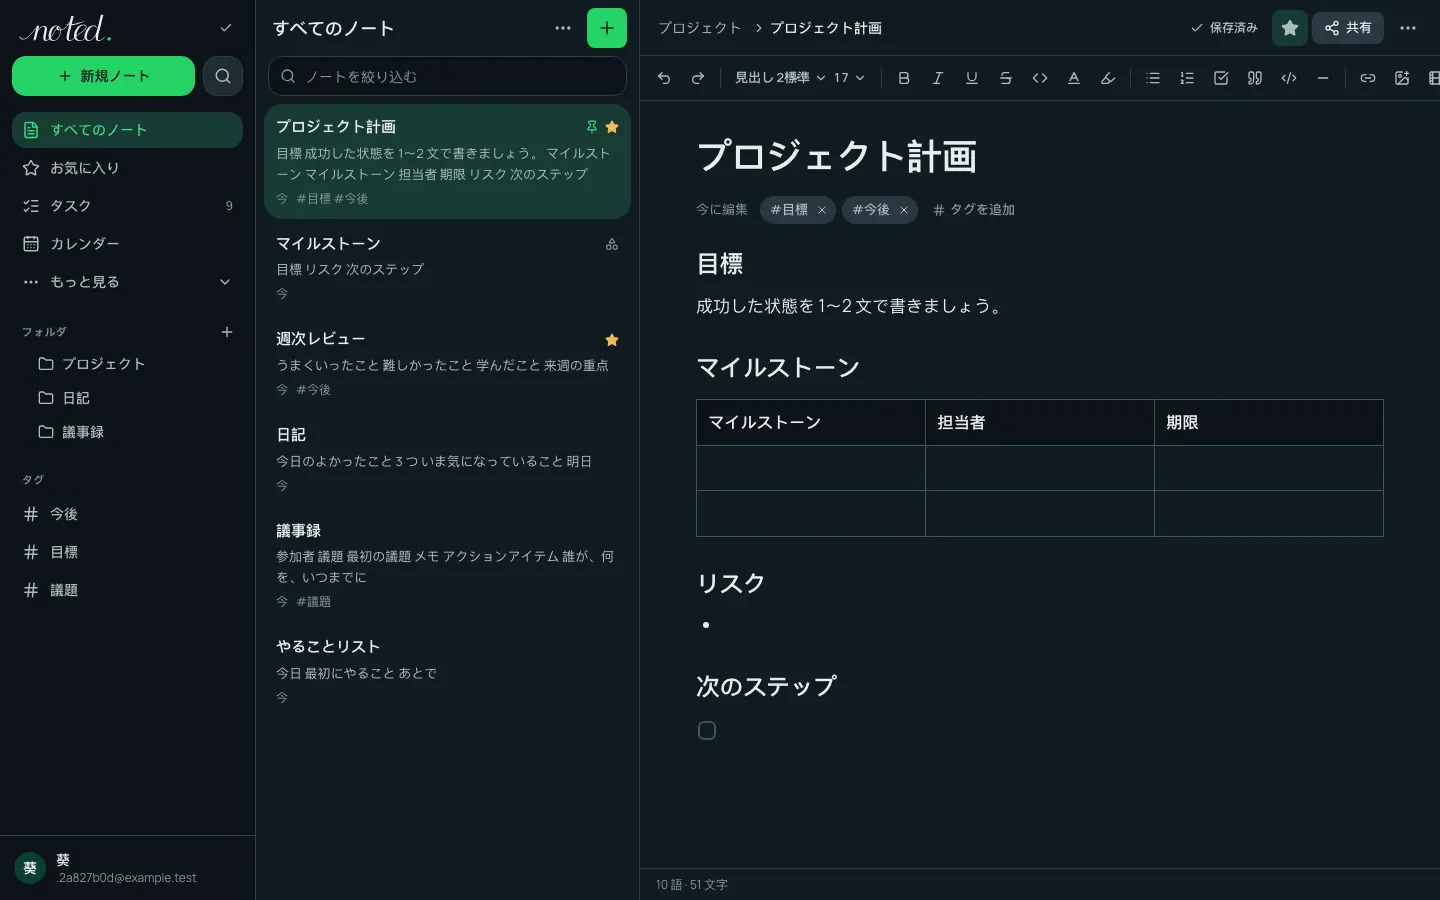Open the text color tool
The image size is (1440, 900).
tap(1074, 78)
